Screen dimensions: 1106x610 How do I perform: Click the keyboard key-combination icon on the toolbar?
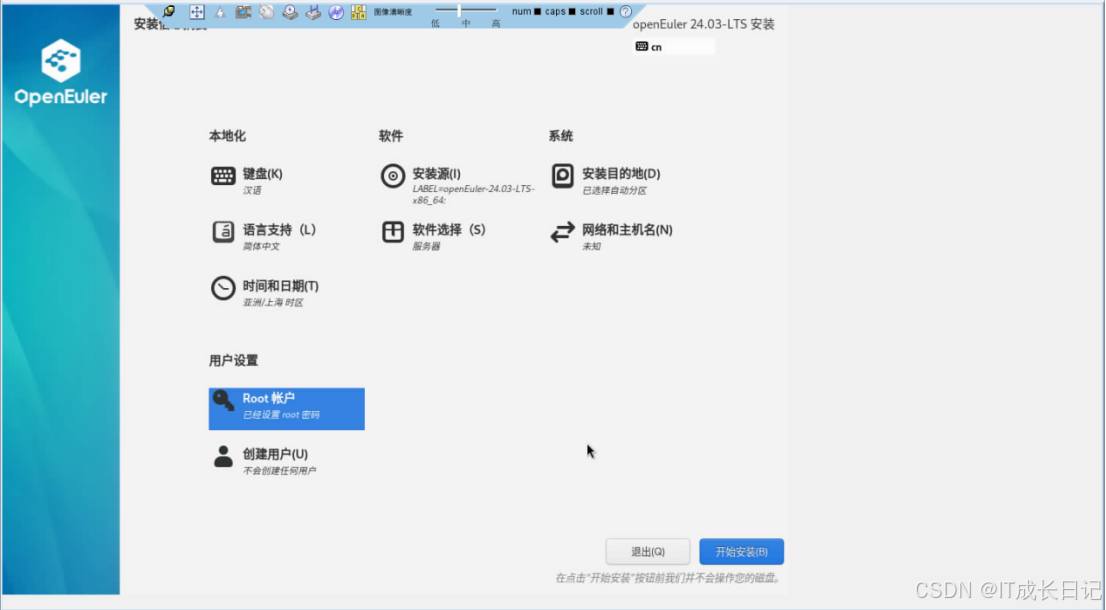[358, 12]
